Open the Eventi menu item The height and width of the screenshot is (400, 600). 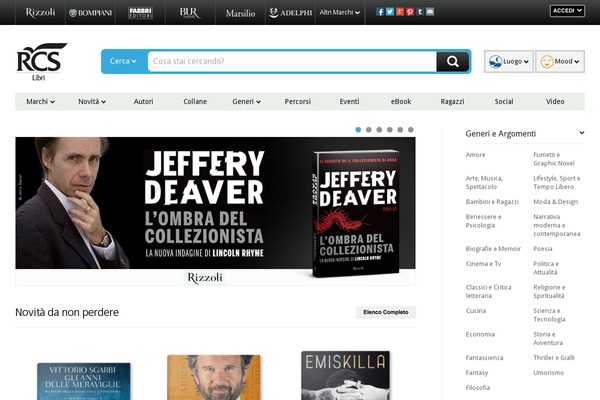(x=349, y=101)
